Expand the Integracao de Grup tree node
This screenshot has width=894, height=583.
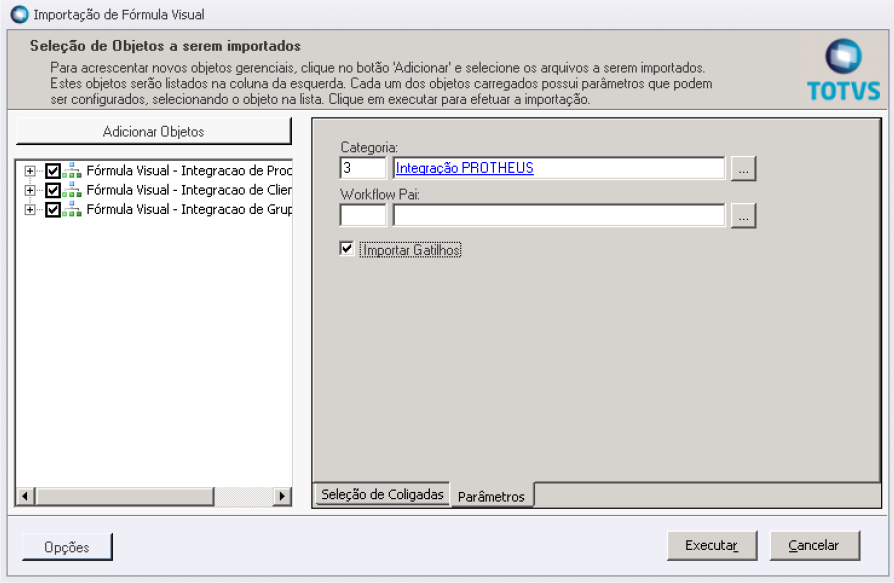coord(30,209)
